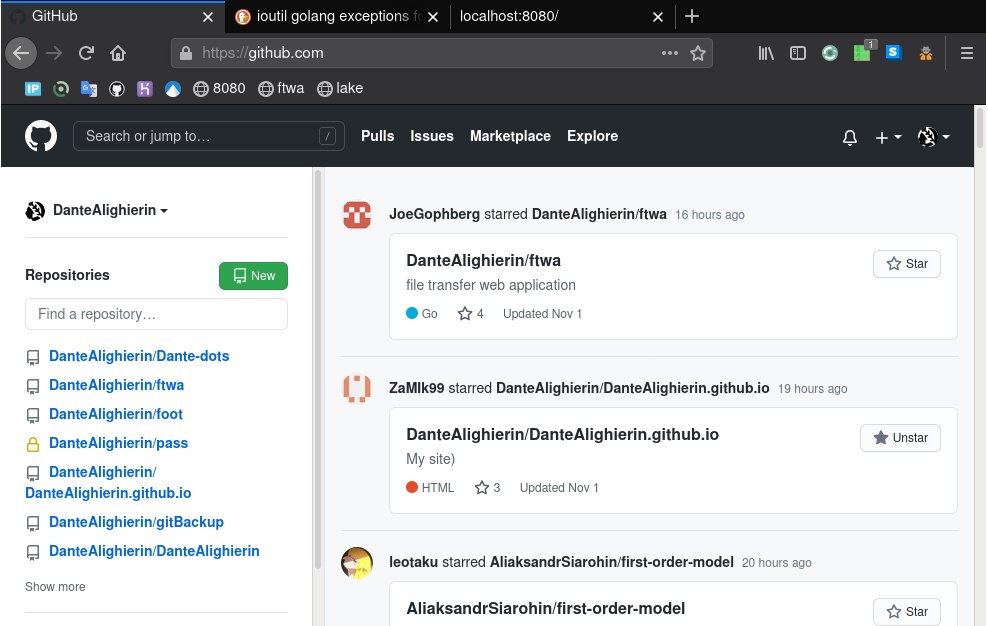Image resolution: width=988 pixels, height=626 pixels.
Task: Bookmark this page with the star icon
Action: point(698,53)
